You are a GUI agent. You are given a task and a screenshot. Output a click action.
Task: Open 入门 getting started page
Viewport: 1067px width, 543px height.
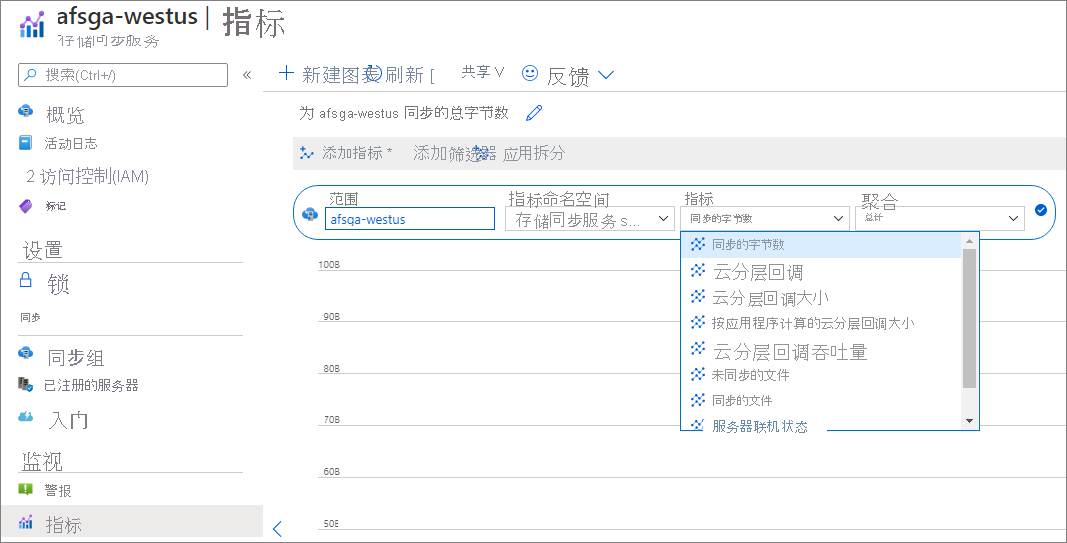(x=68, y=420)
